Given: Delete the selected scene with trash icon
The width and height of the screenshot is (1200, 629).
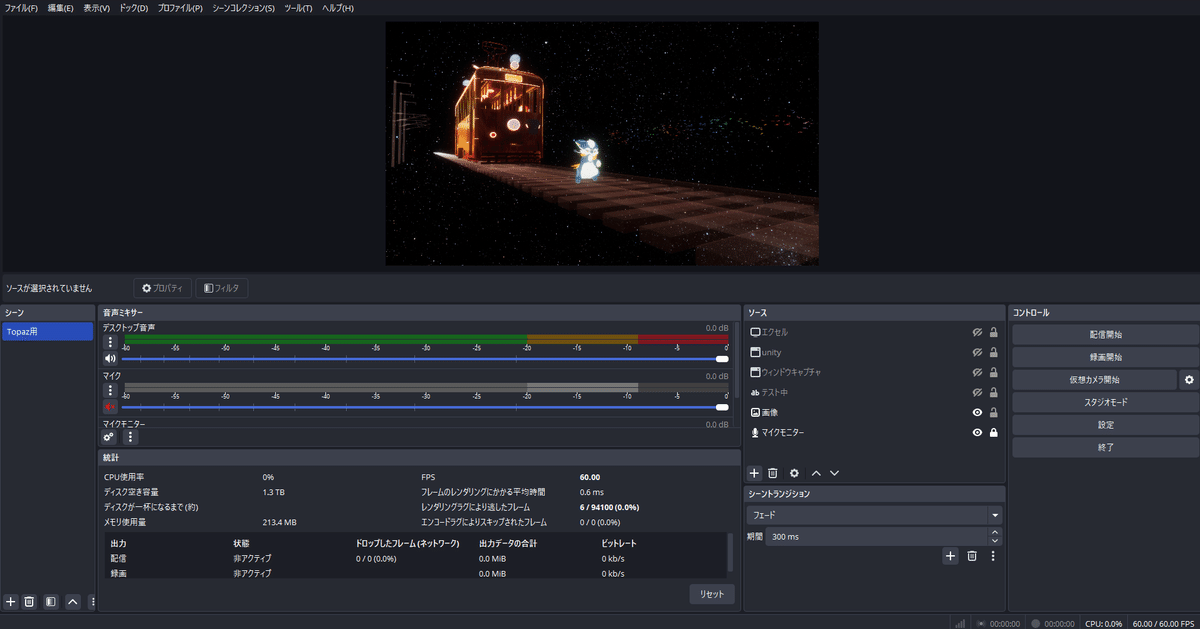Looking at the screenshot, I should (29, 601).
